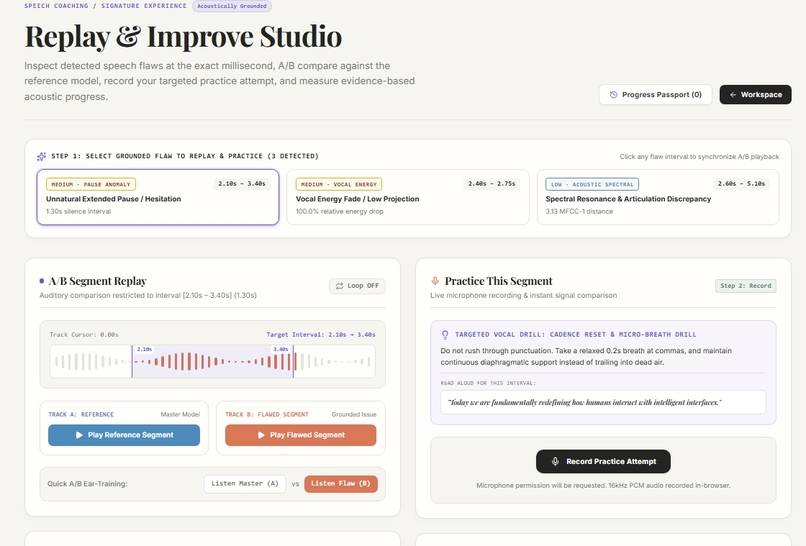Click the 1.30s silence interval text
Image resolution: width=806 pixels, height=546 pixels.
pos(78,211)
